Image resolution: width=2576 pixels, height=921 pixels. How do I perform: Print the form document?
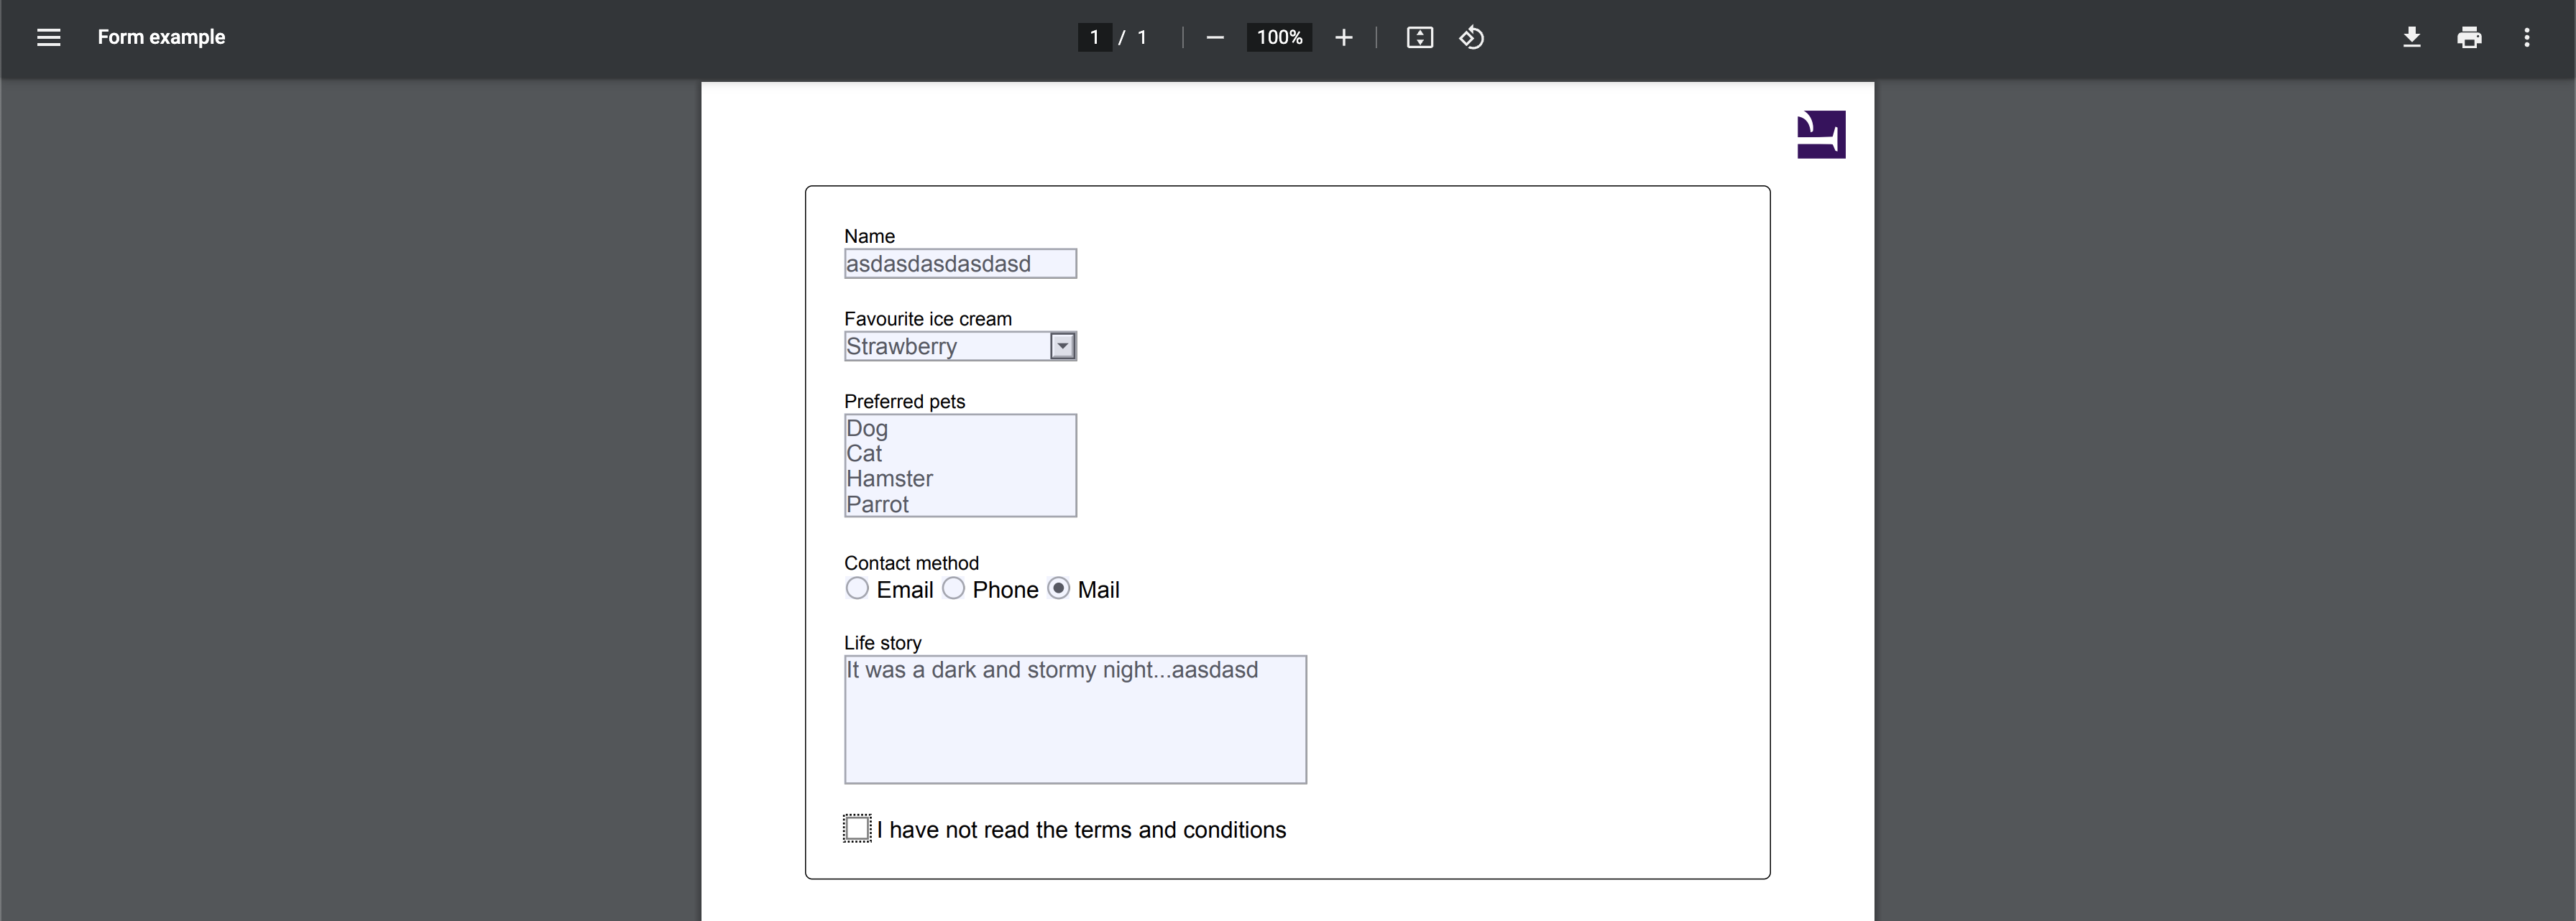coord(2469,37)
